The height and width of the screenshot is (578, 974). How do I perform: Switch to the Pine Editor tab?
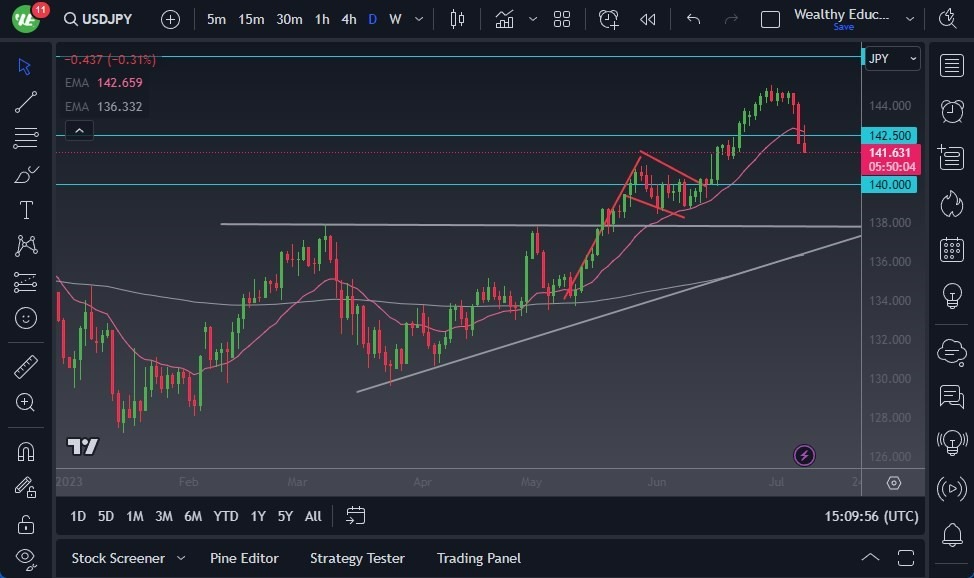[245, 558]
